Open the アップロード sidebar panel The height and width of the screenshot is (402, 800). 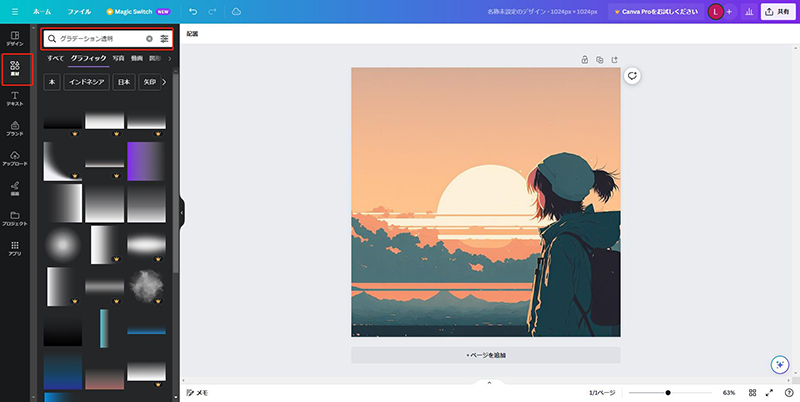point(15,159)
